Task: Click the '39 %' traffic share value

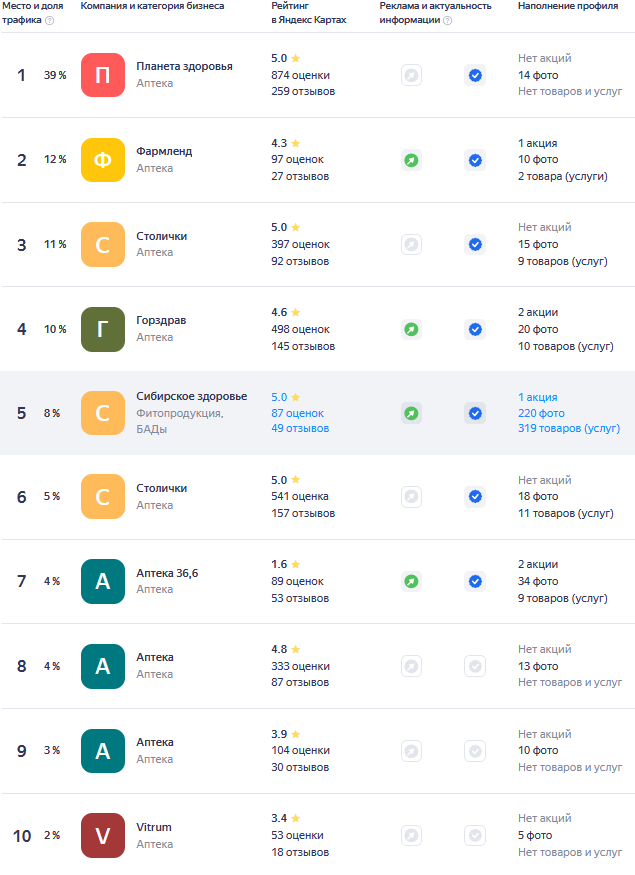Action: [55, 75]
